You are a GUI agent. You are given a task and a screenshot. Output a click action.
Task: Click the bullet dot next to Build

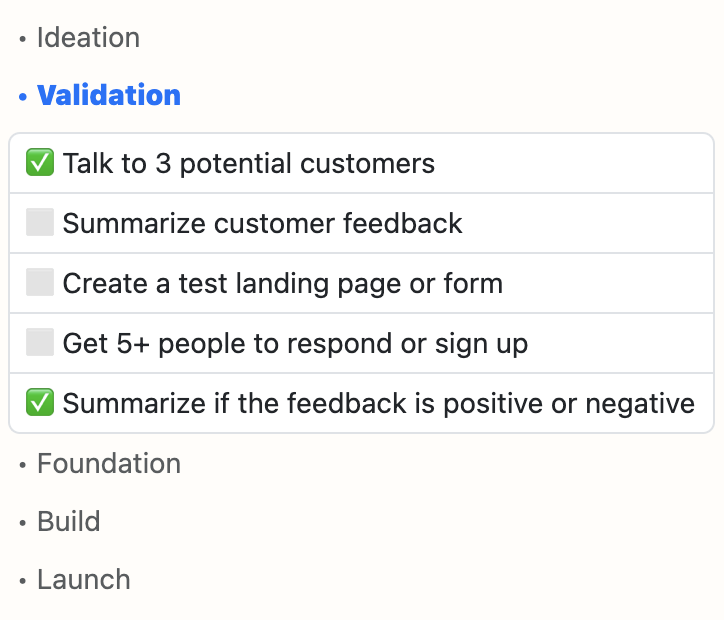click(x=23, y=524)
